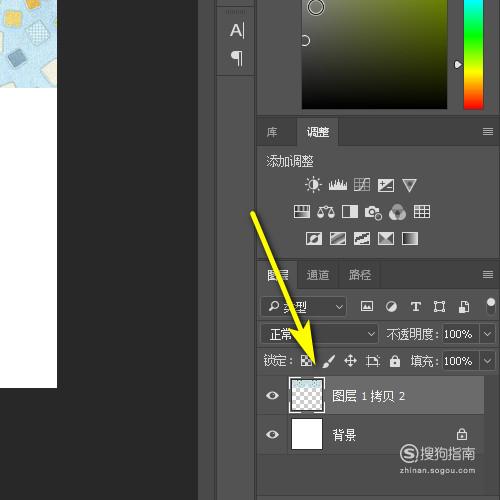Lock image pixels with brush icon
500x500 pixels.
point(329,361)
